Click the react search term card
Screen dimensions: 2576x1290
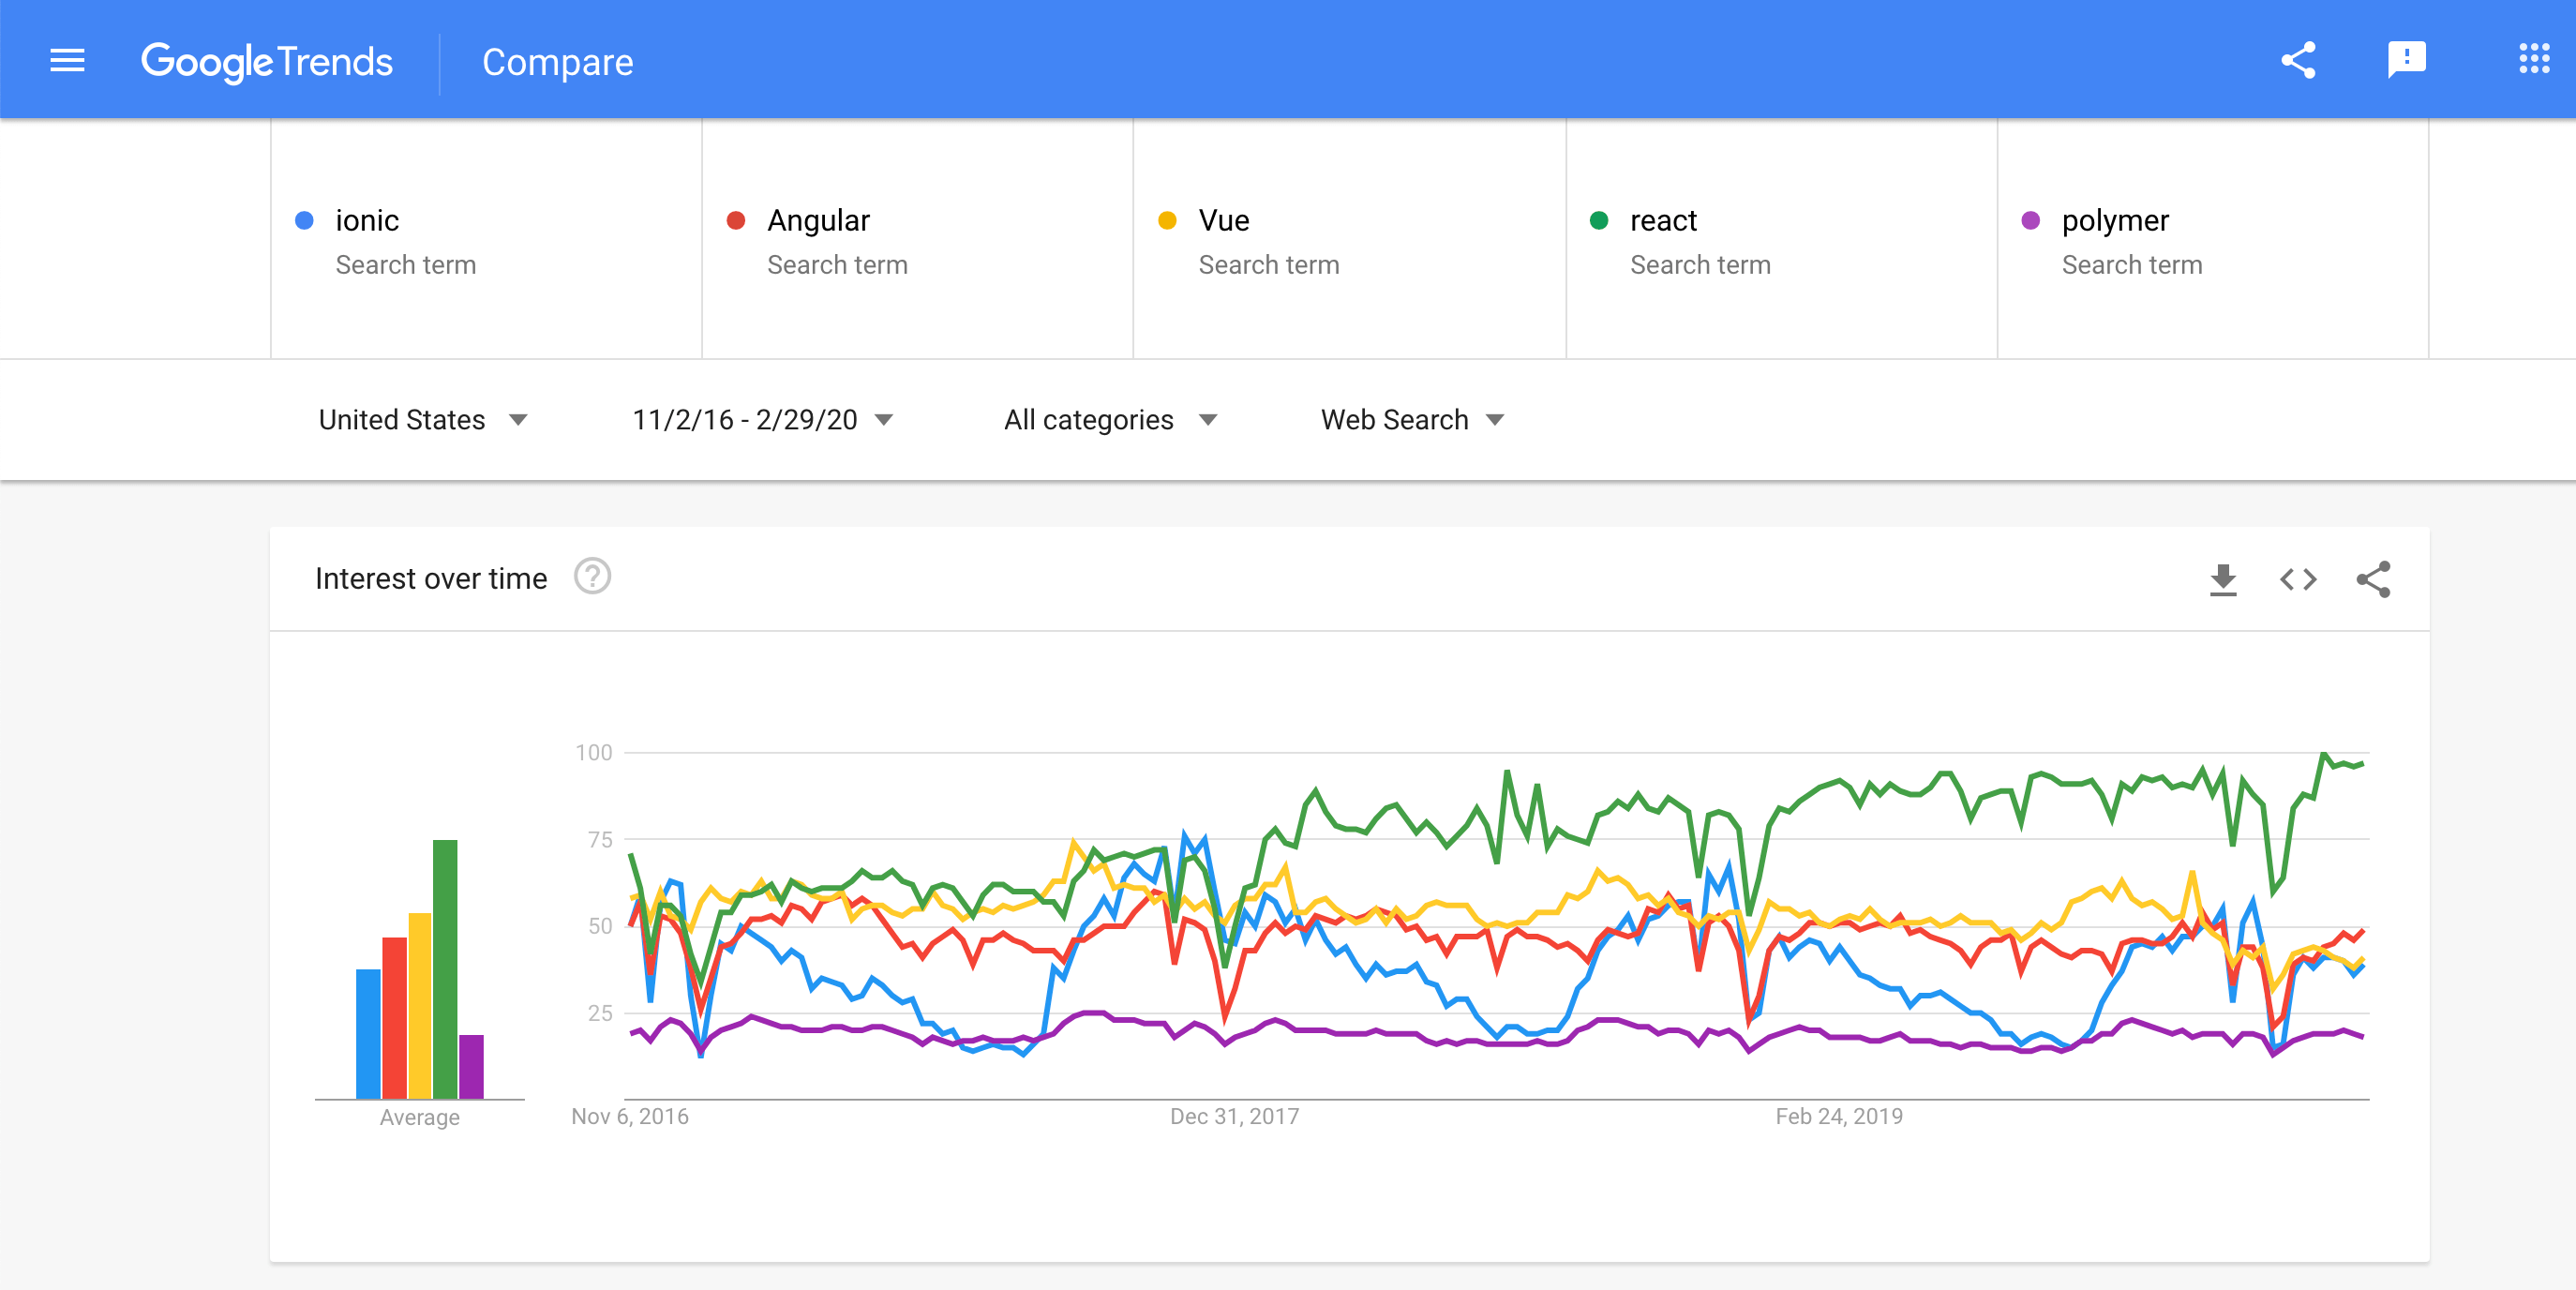click(1781, 239)
